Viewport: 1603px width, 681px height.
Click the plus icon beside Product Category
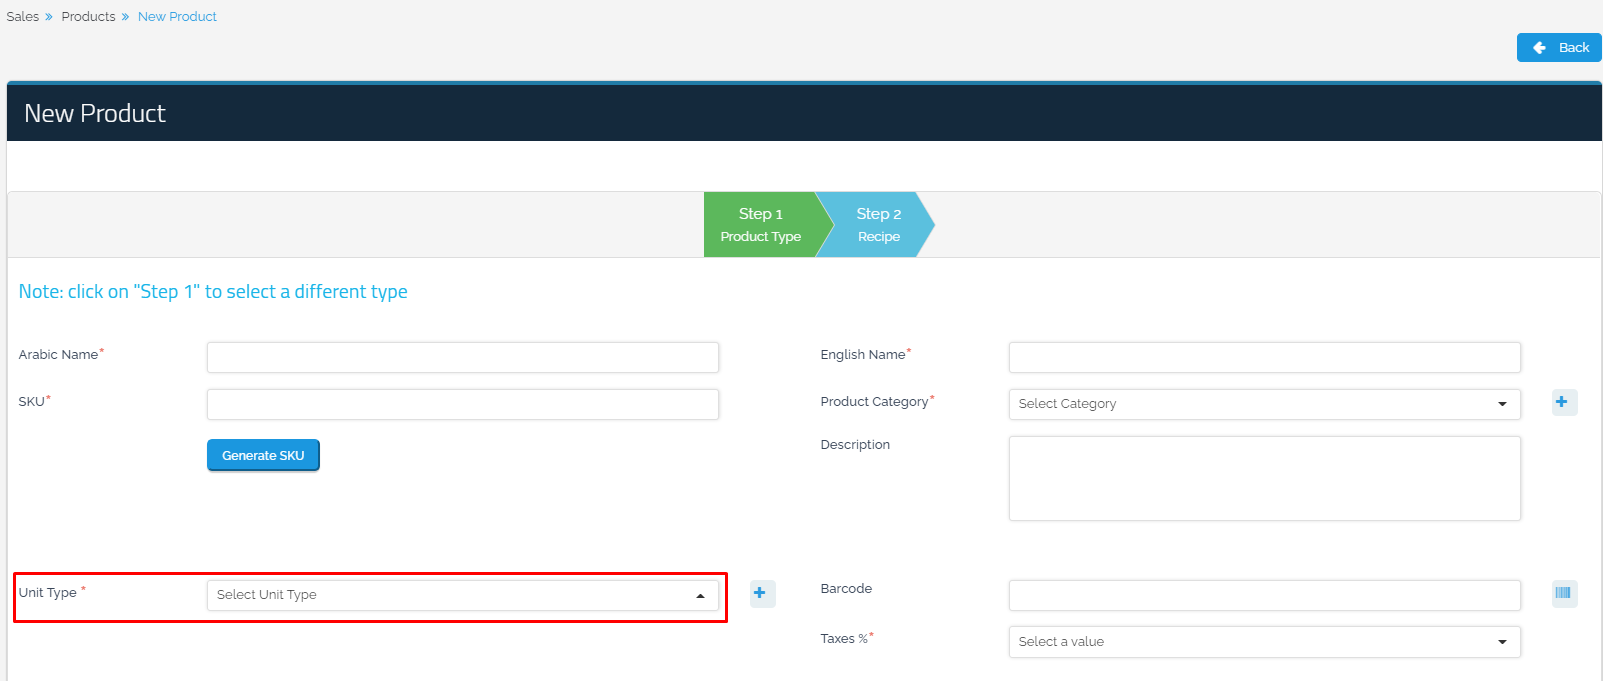pos(1563,402)
